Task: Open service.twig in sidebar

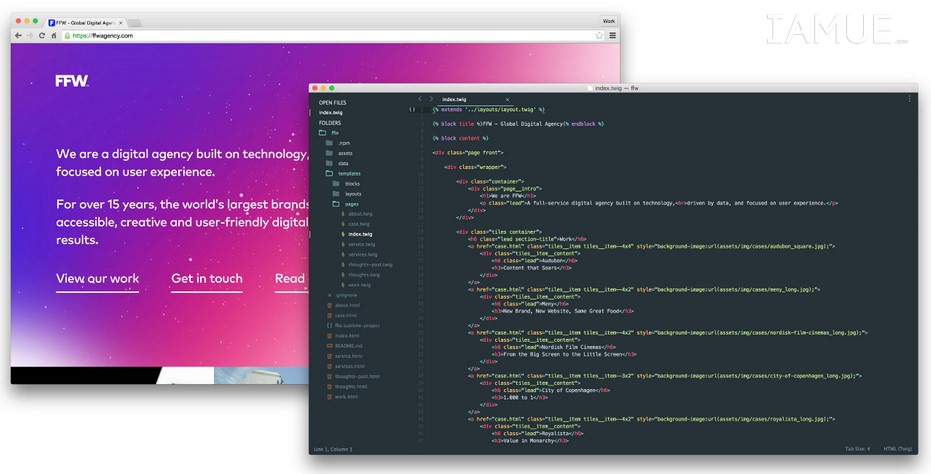Action: 362,244
